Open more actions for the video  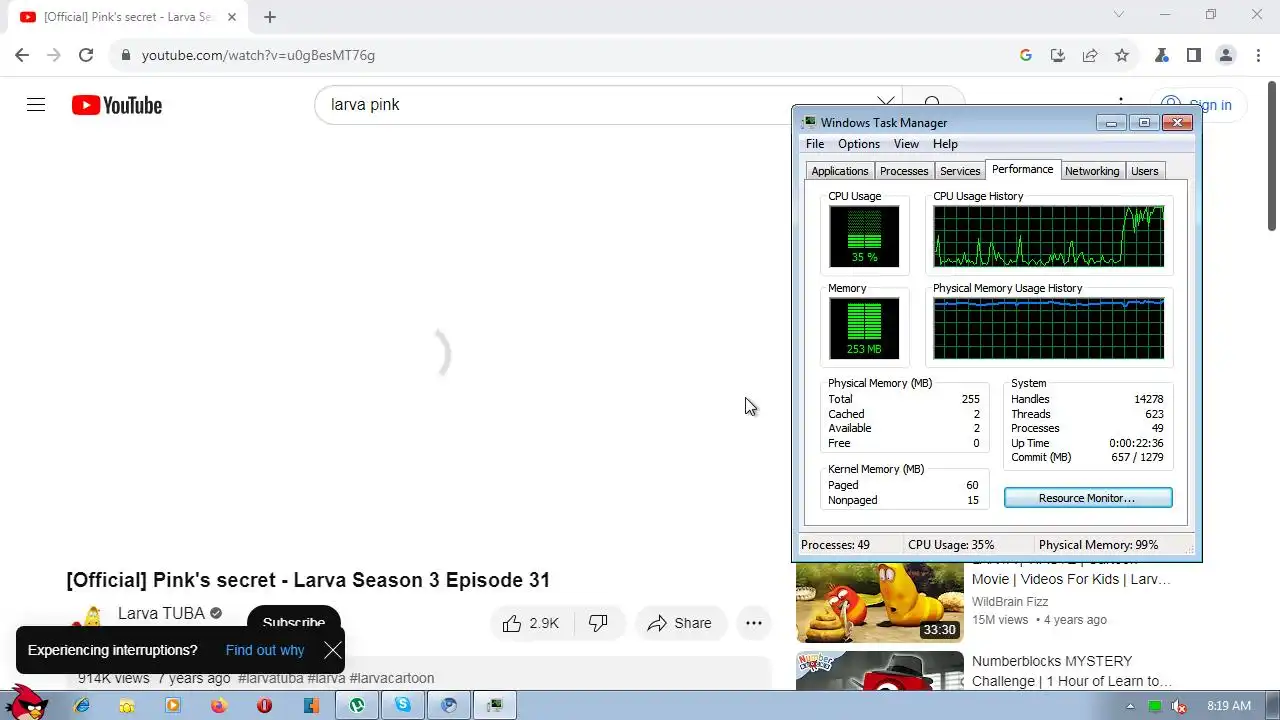pos(754,623)
